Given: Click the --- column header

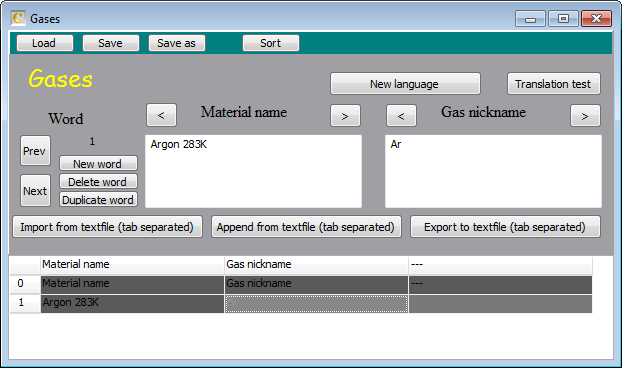Looking at the screenshot, I should [x=500, y=264].
